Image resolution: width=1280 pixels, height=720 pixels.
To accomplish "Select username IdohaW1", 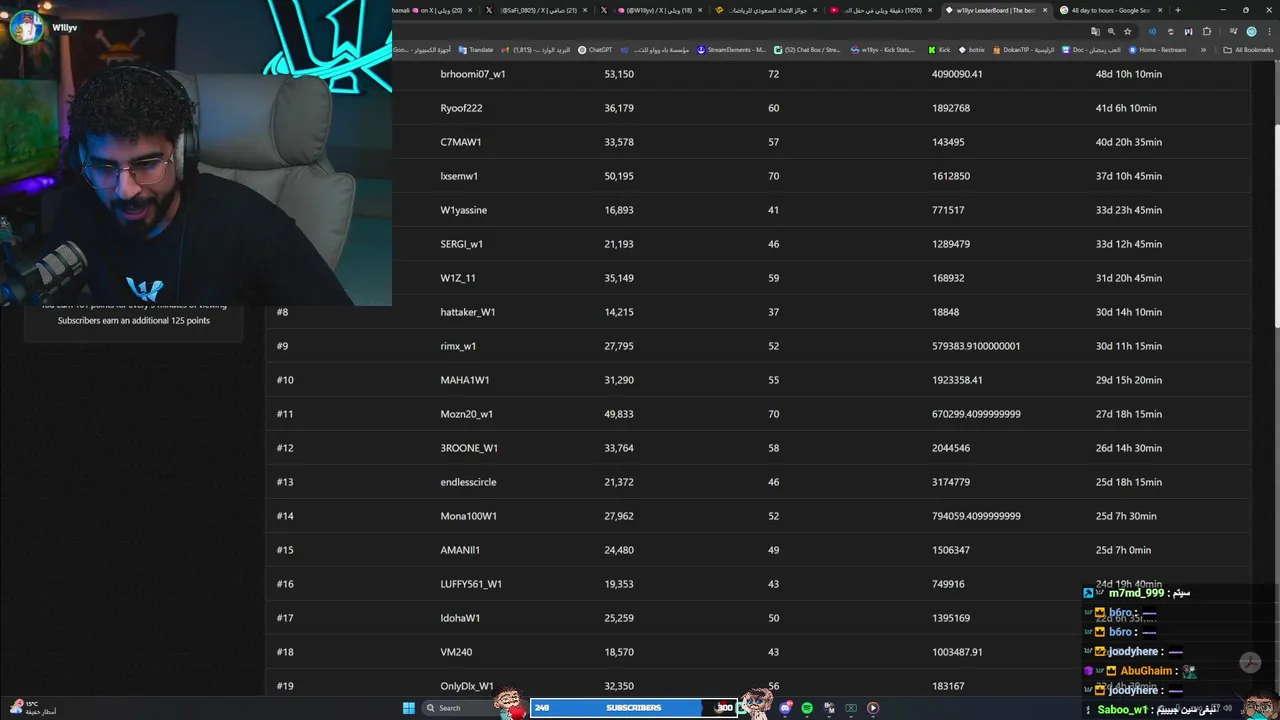I will coord(460,618).
